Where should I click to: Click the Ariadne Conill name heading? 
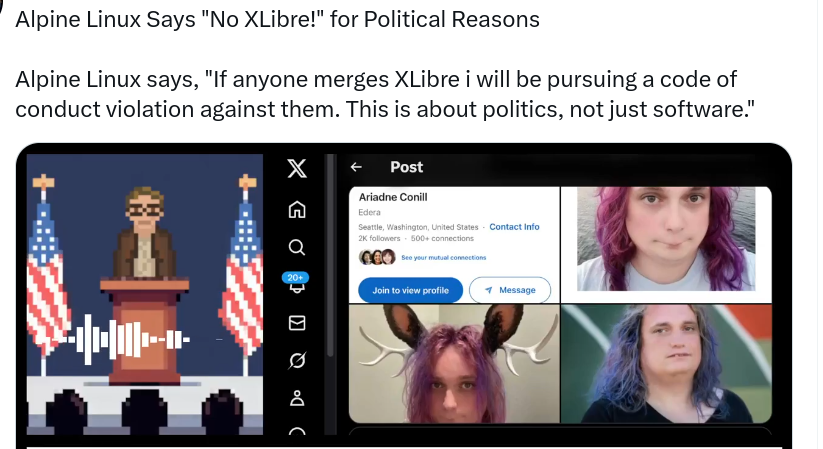click(x=393, y=197)
